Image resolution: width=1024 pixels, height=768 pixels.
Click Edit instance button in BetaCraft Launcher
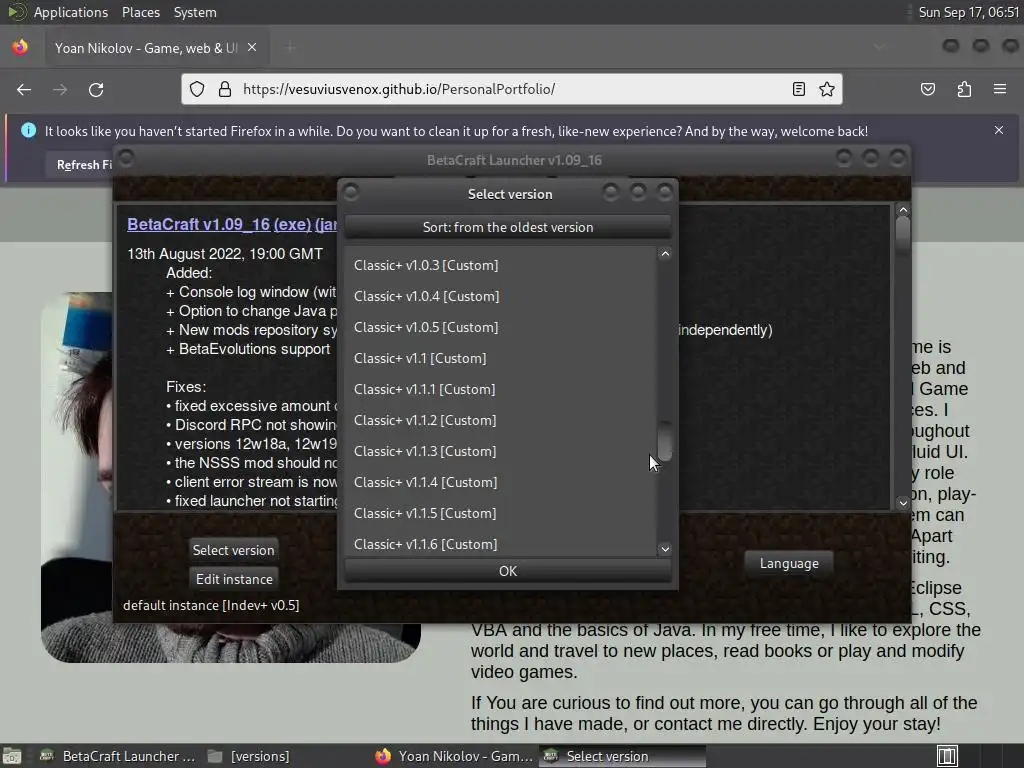coord(234,579)
